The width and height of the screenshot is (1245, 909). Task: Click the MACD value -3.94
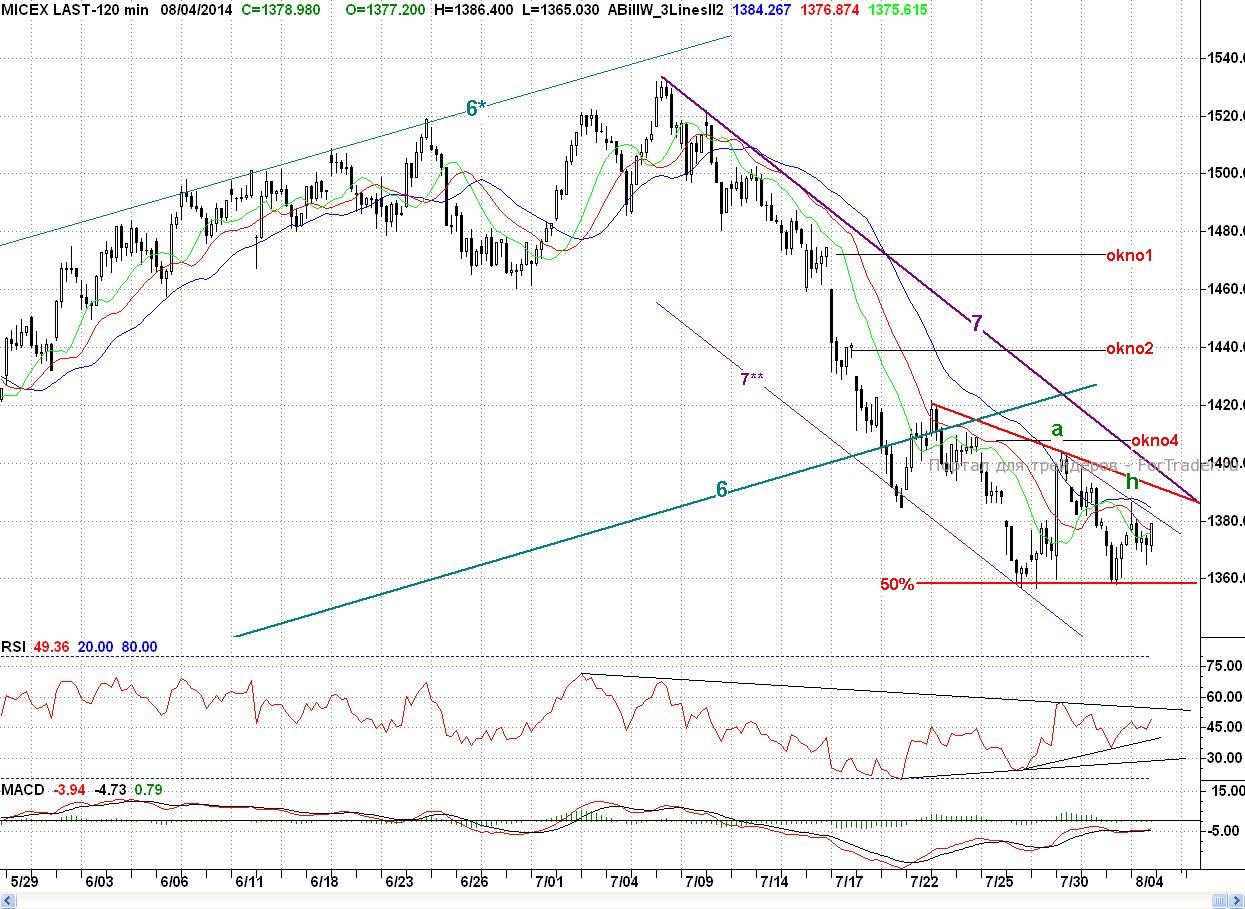click(68, 790)
